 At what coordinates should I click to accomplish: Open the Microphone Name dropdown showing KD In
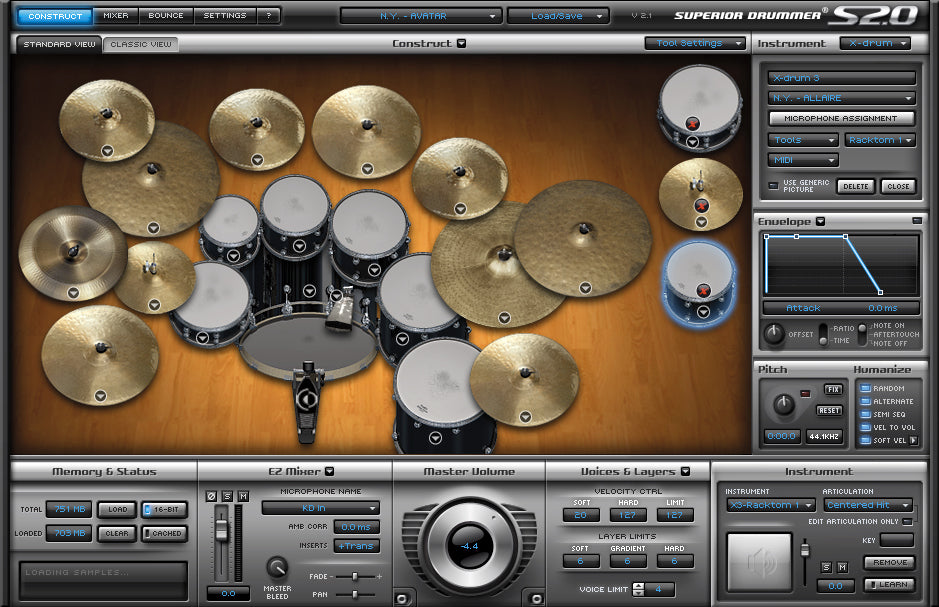coord(320,507)
